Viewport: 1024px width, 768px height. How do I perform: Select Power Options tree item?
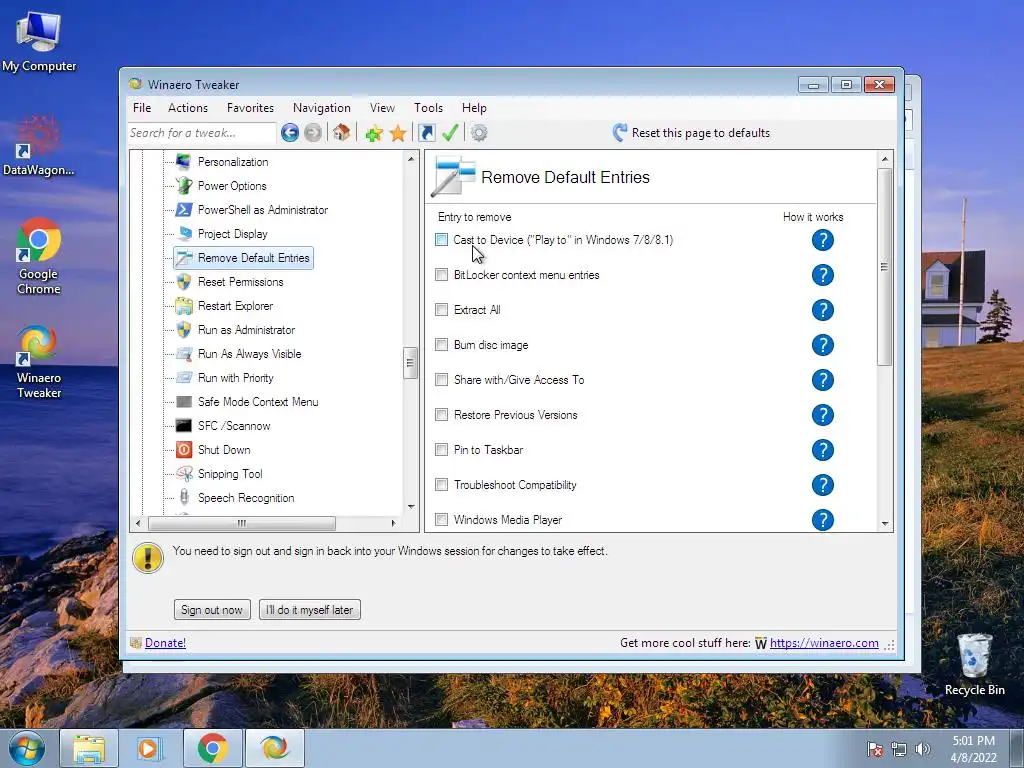(232, 186)
